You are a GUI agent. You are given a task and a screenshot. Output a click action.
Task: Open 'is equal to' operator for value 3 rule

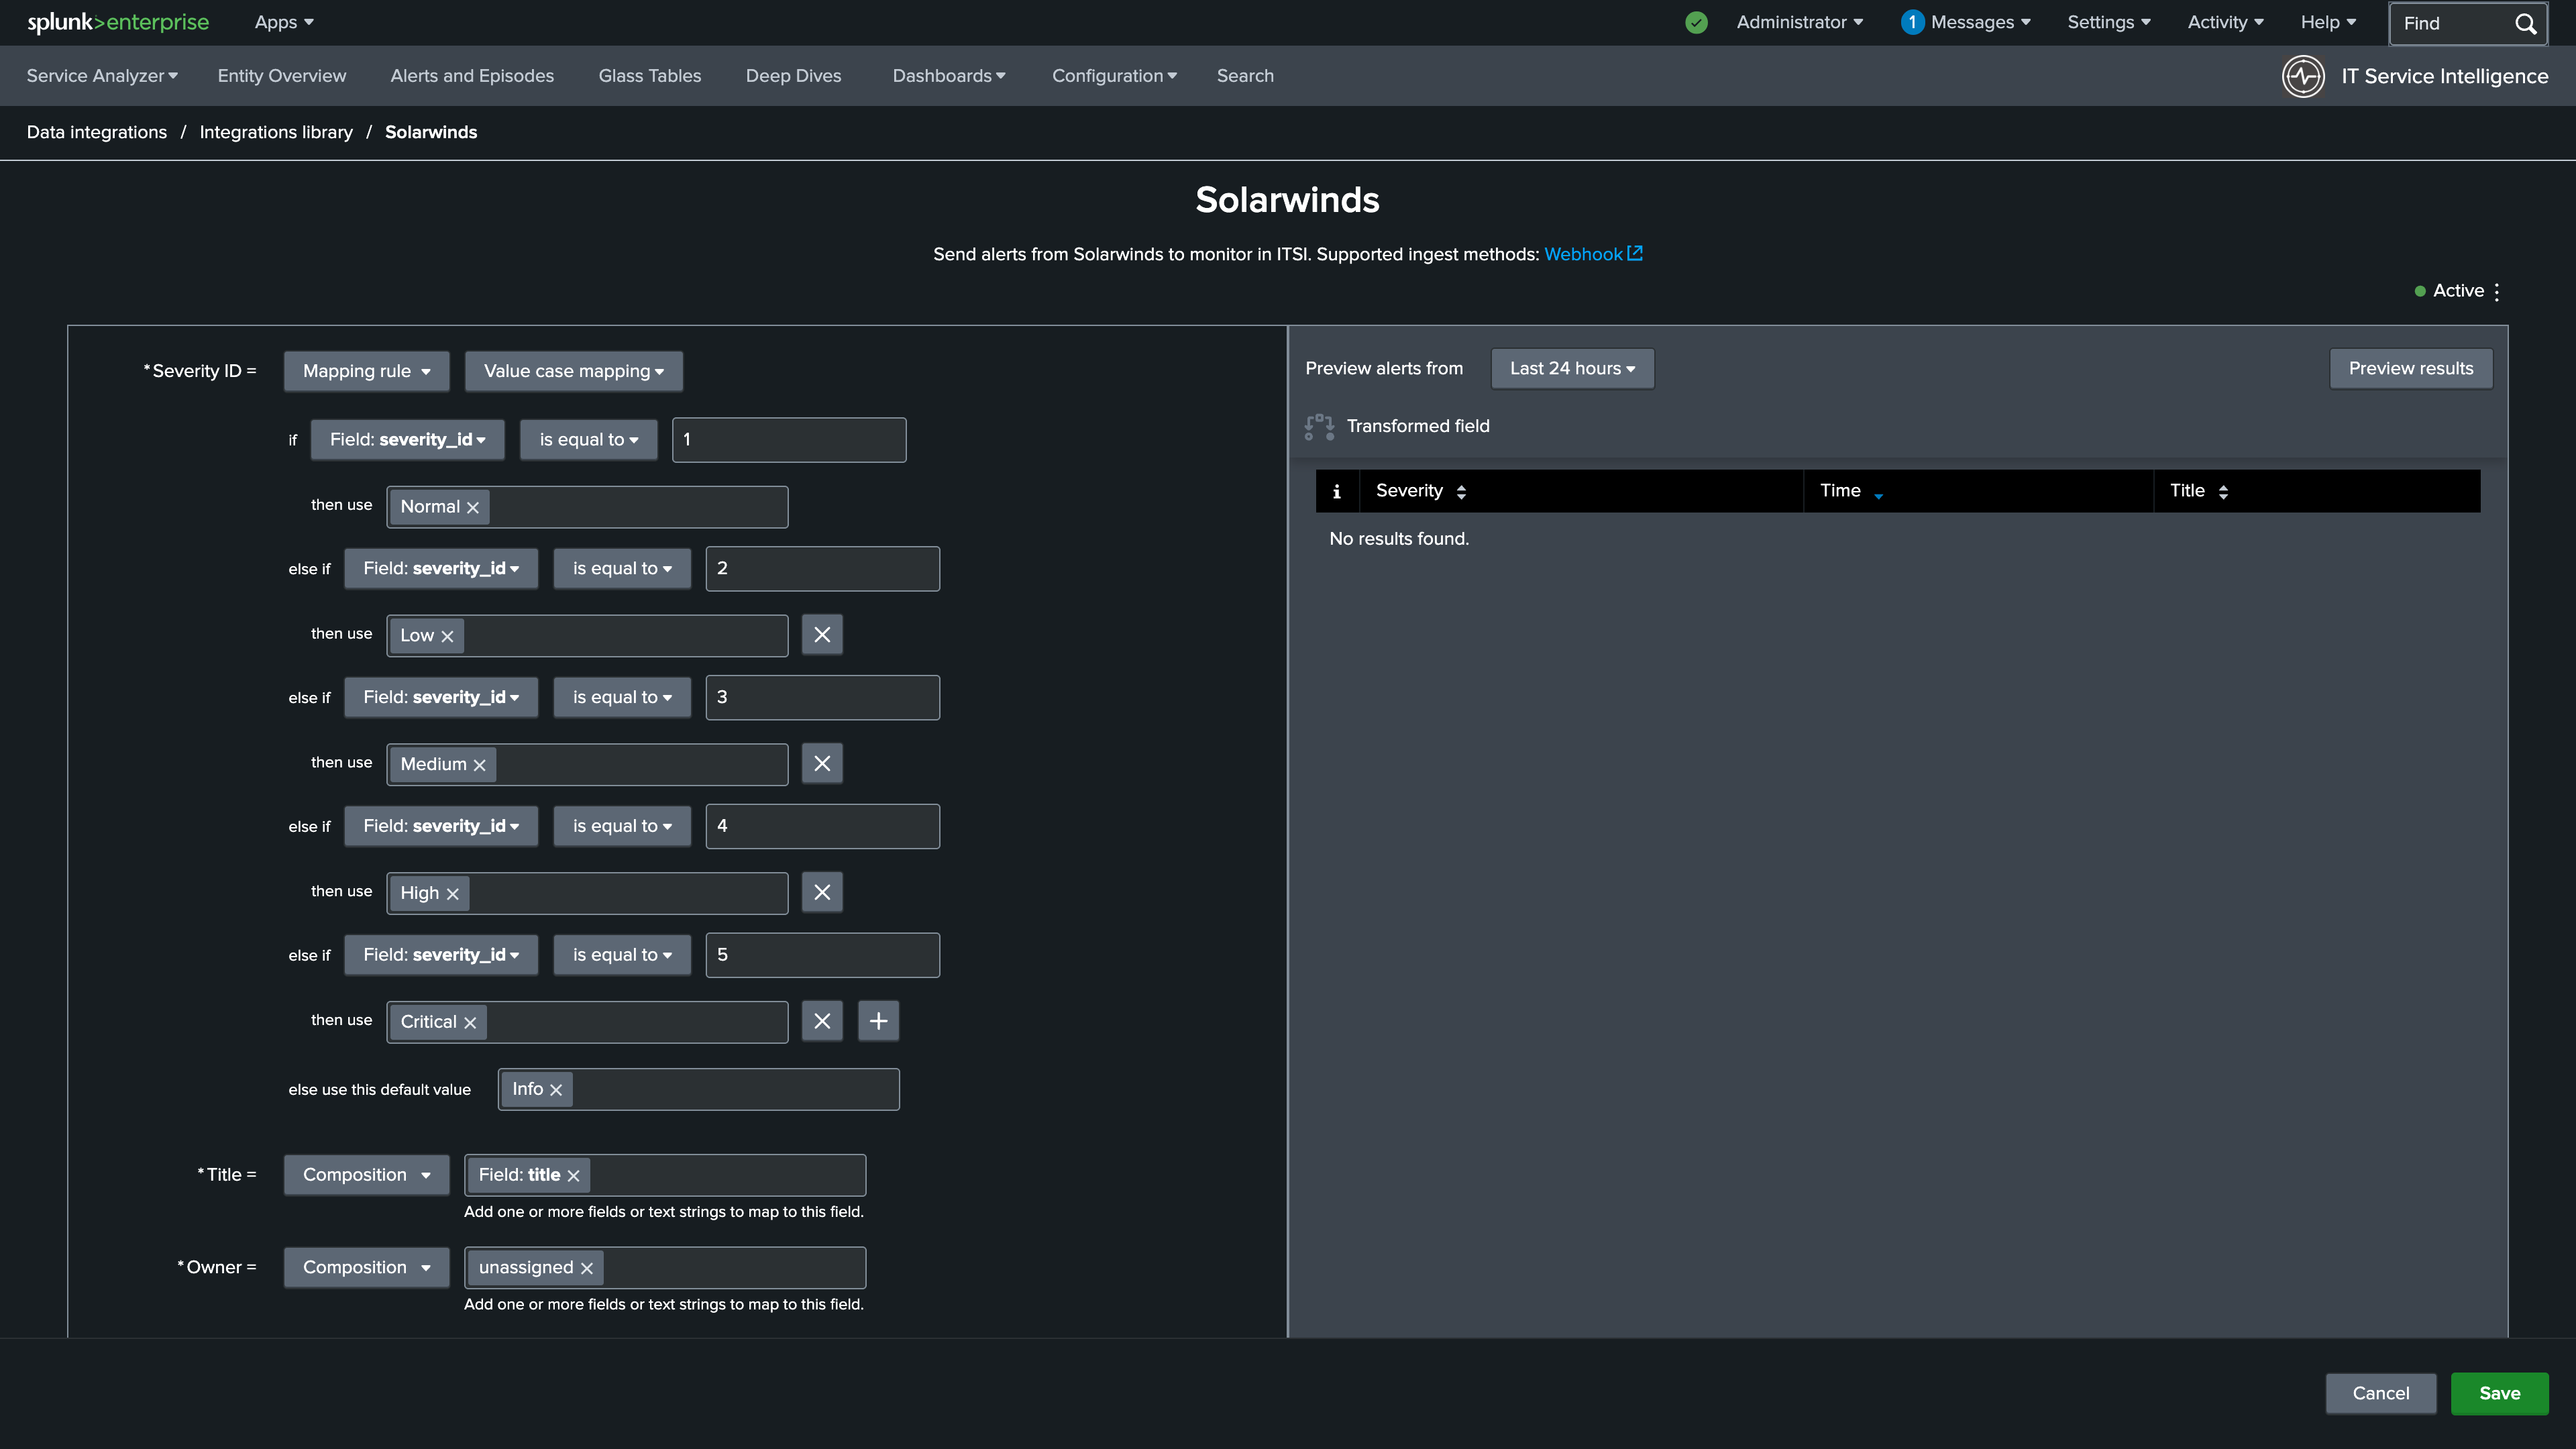pos(622,698)
